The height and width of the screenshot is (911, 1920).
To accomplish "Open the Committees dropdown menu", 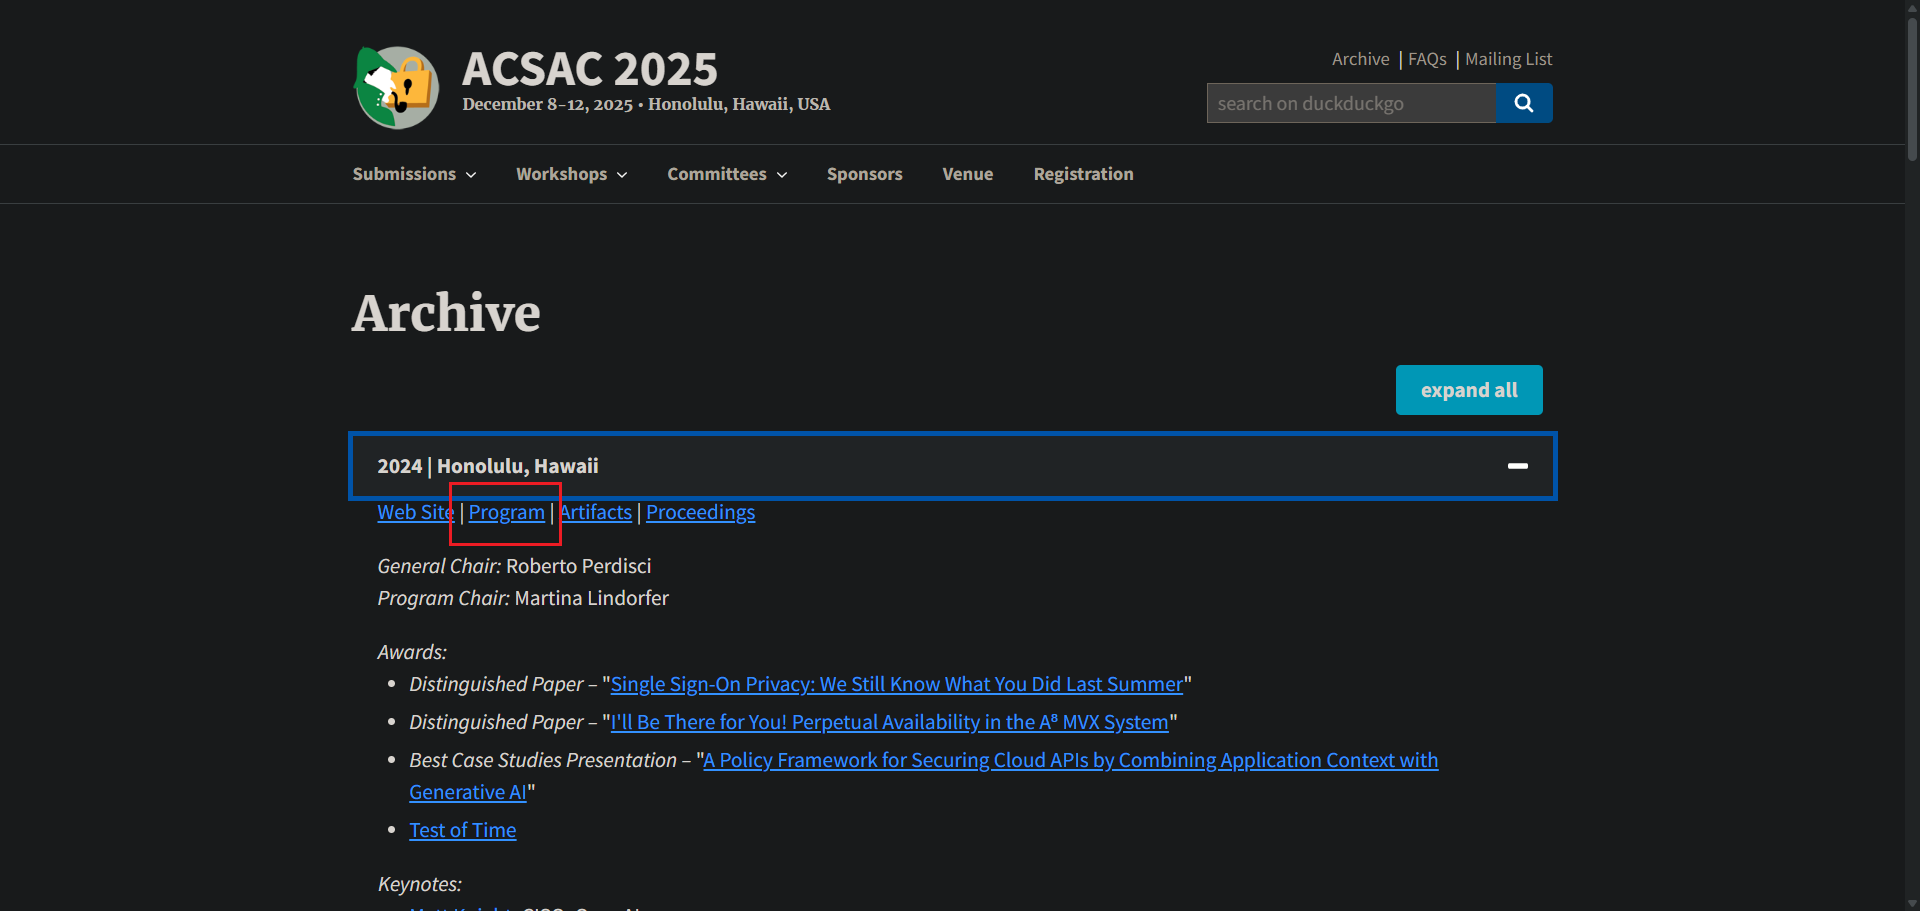I will coord(727,174).
